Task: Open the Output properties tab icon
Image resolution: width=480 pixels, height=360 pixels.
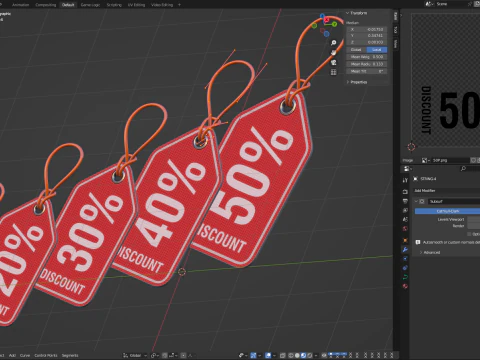Action: 405,201
